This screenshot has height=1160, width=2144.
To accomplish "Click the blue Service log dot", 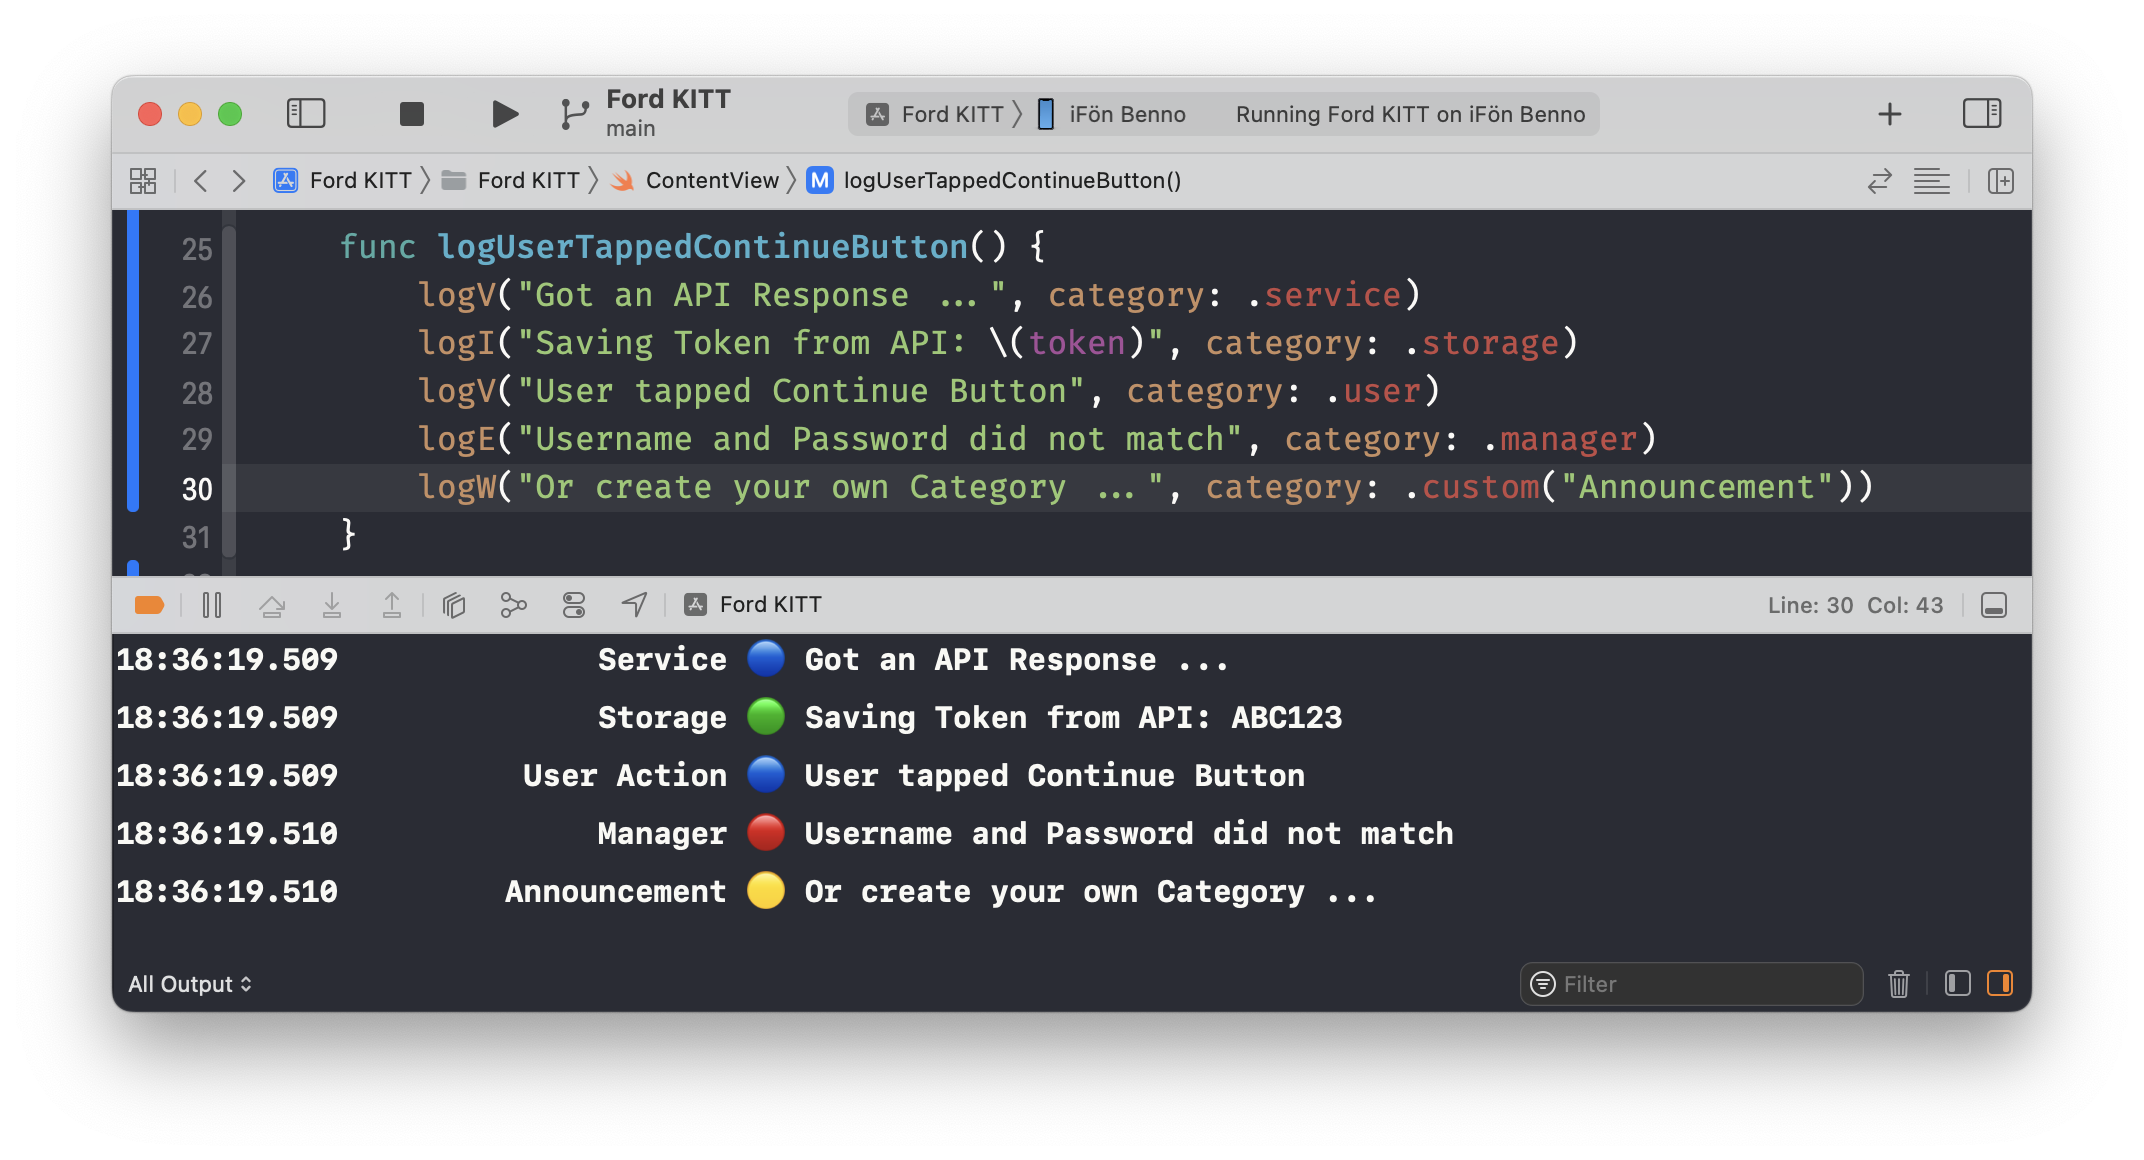I will coord(766,660).
